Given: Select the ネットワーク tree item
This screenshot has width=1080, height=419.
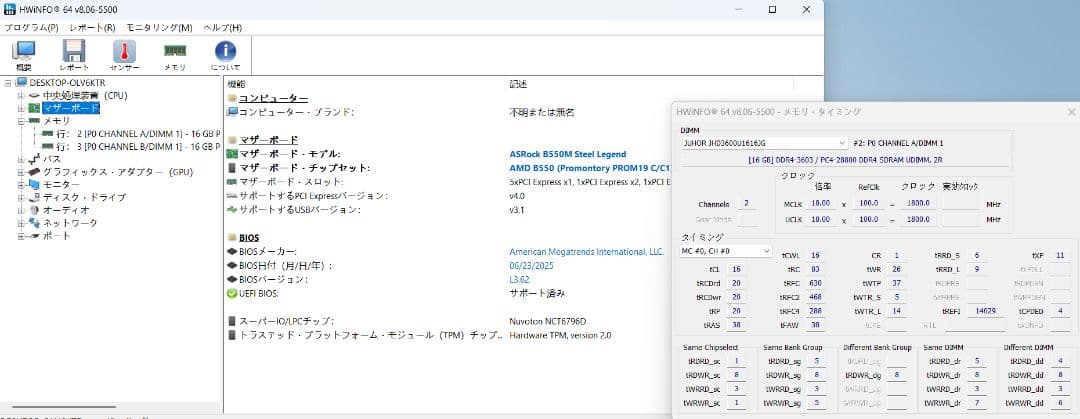Looking at the screenshot, I should pyautogui.click(x=70, y=223).
